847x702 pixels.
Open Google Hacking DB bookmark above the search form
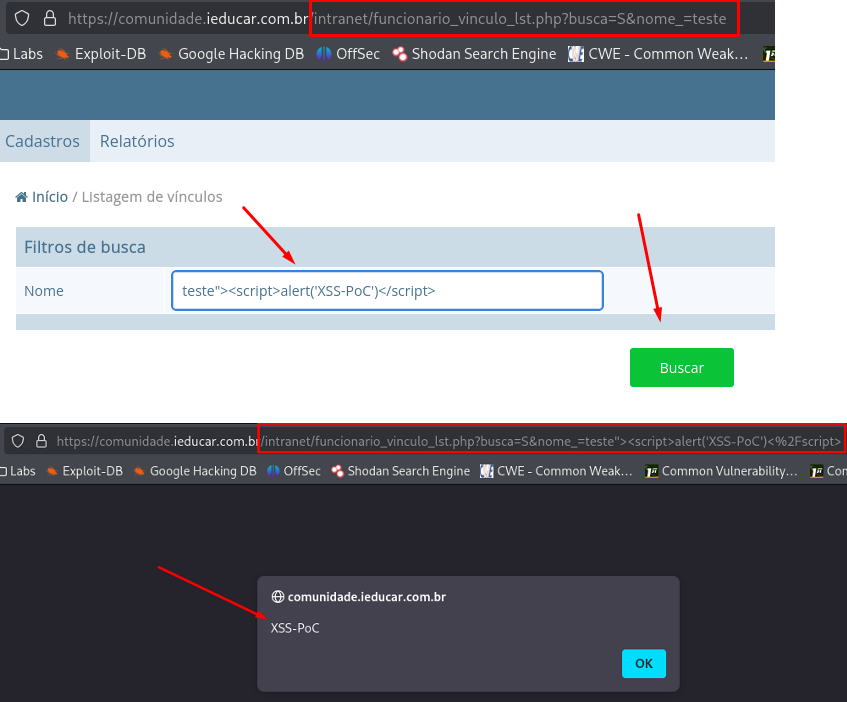coord(231,54)
